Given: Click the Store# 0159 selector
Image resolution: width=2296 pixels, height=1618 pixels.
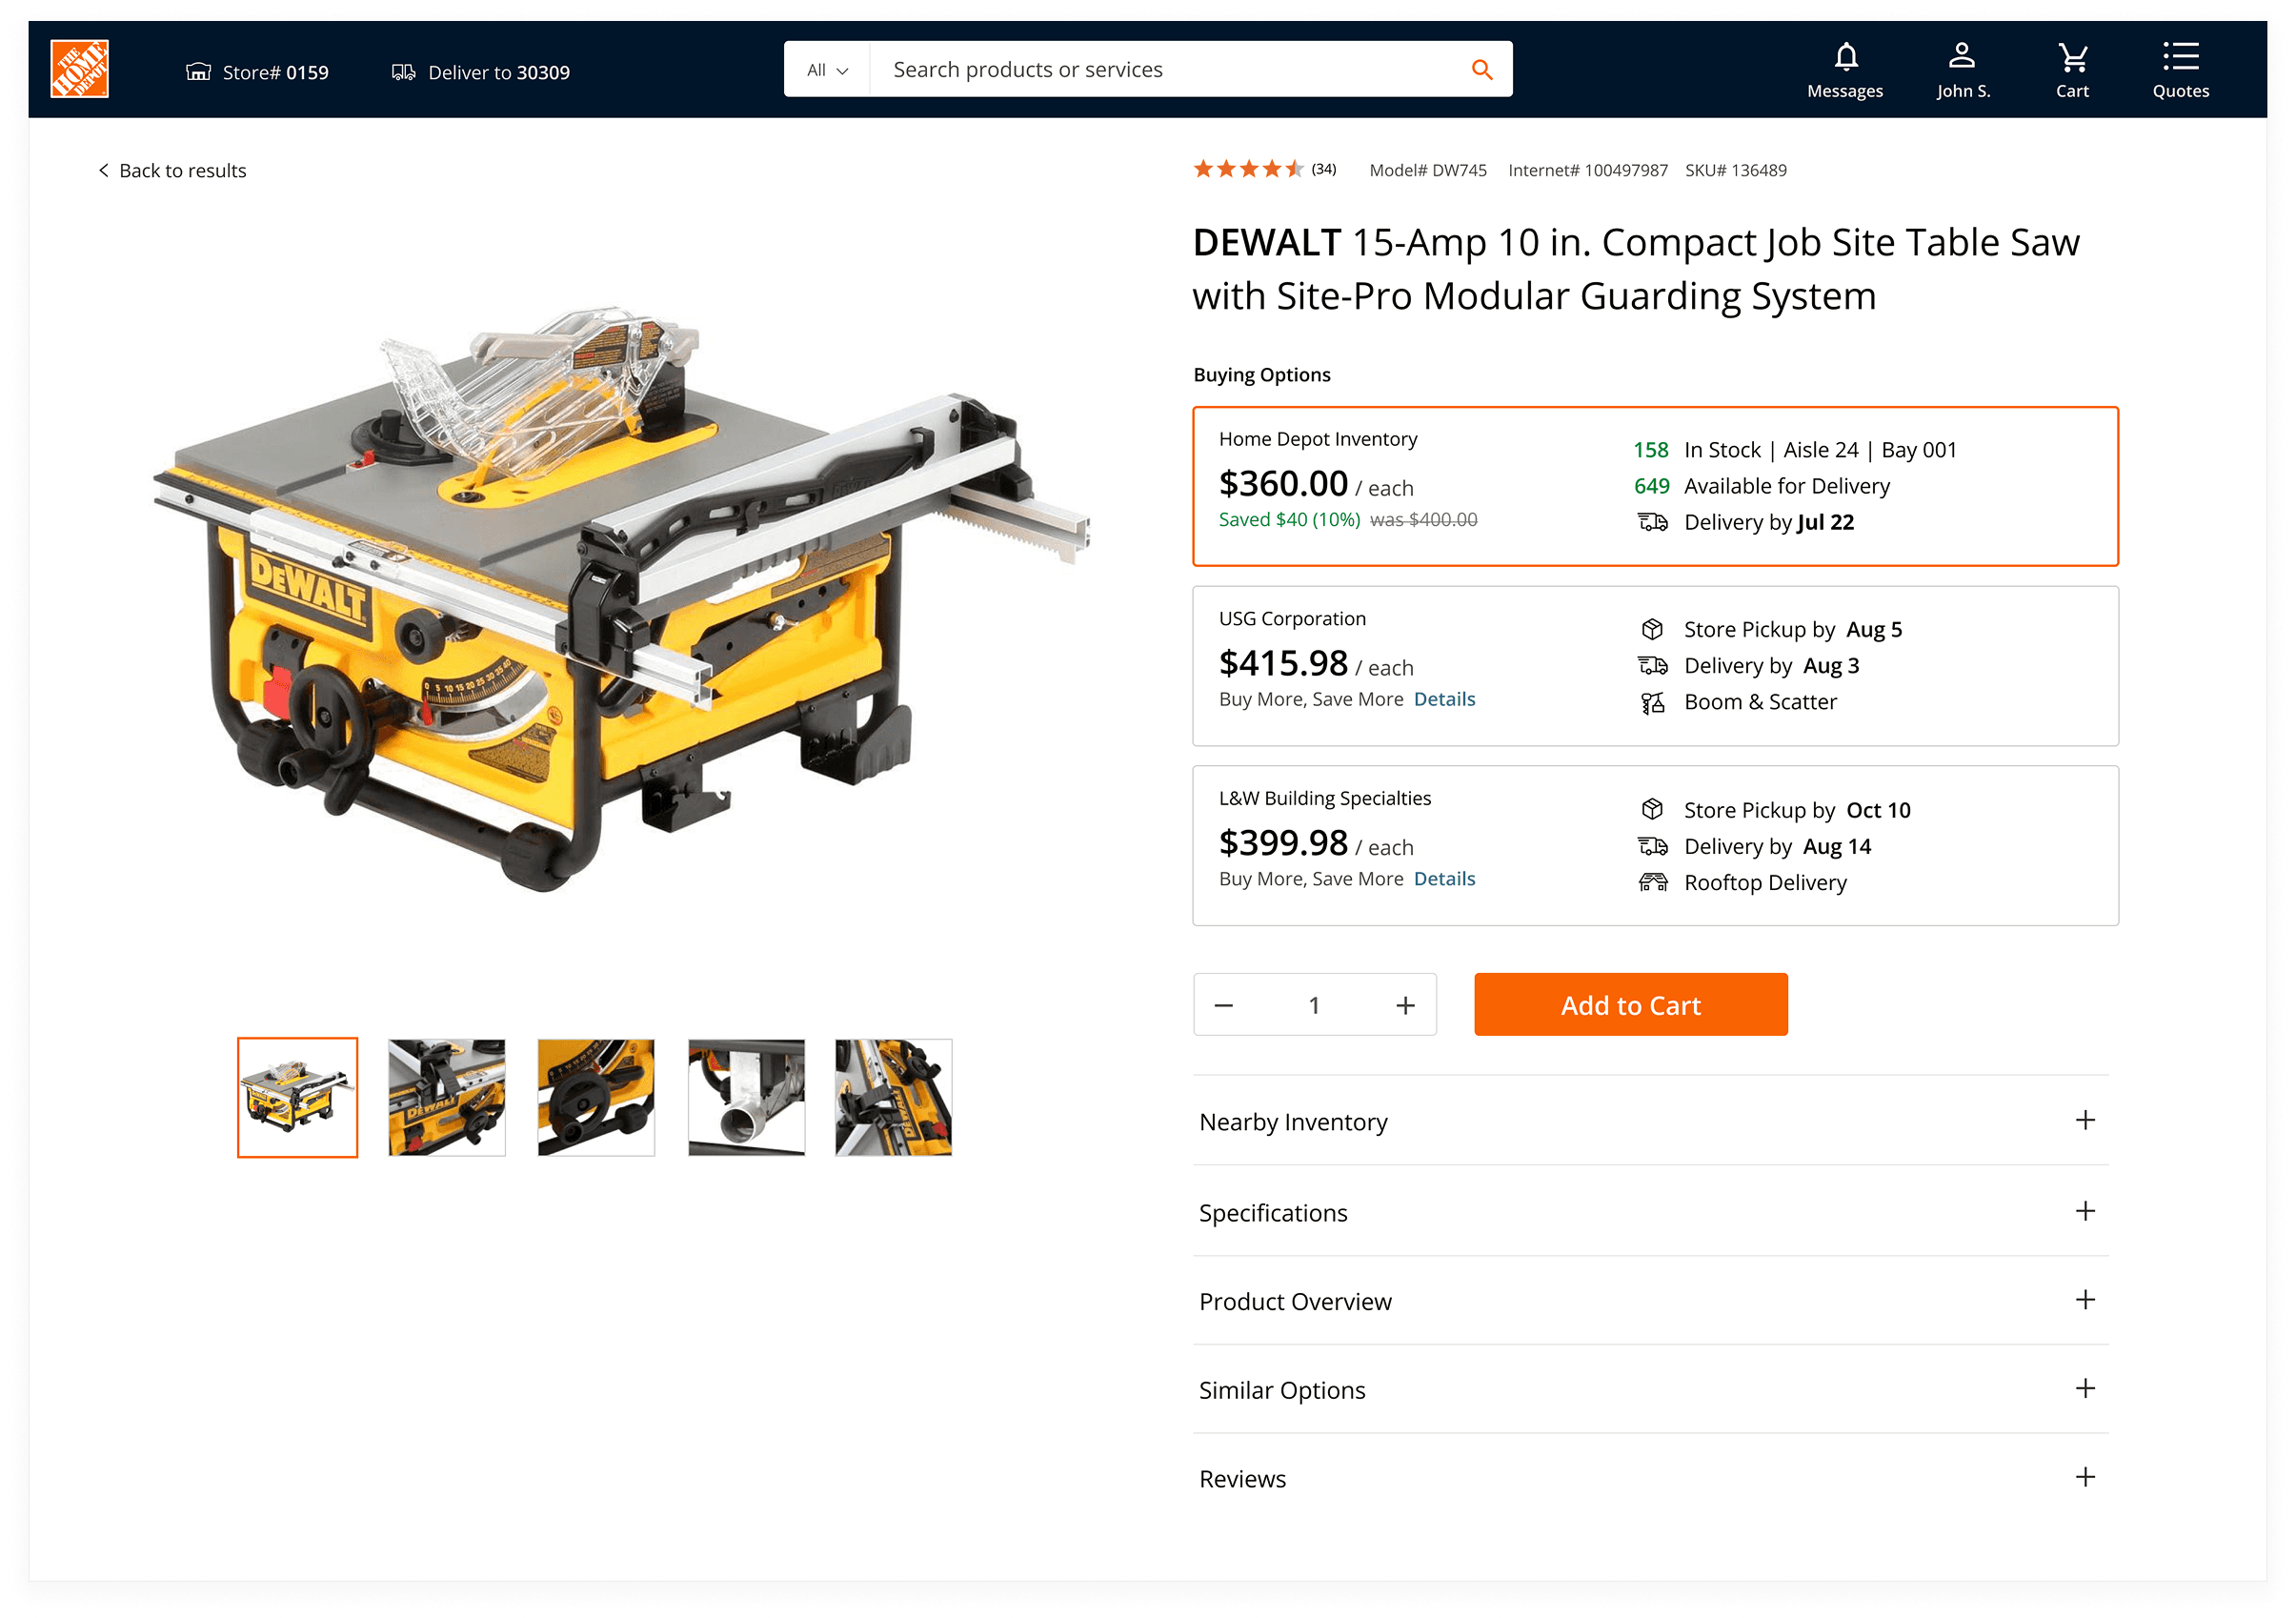Looking at the screenshot, I should pyautogui.click(x=257, y=72).
